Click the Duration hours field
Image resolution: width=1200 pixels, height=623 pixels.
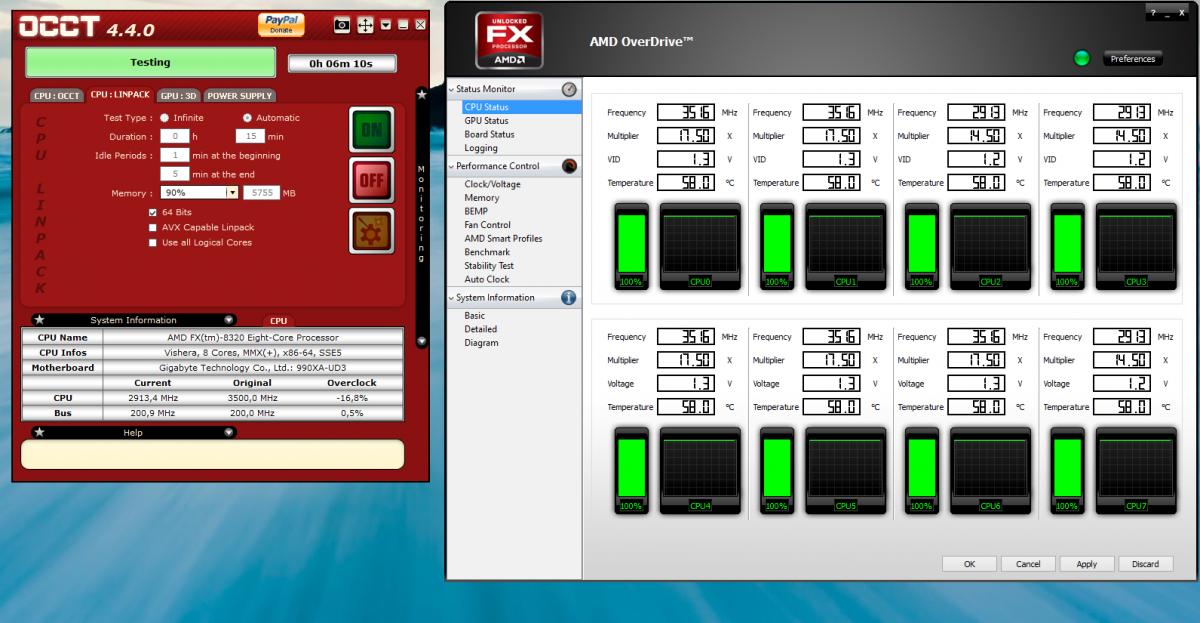(x=175, y=136)
